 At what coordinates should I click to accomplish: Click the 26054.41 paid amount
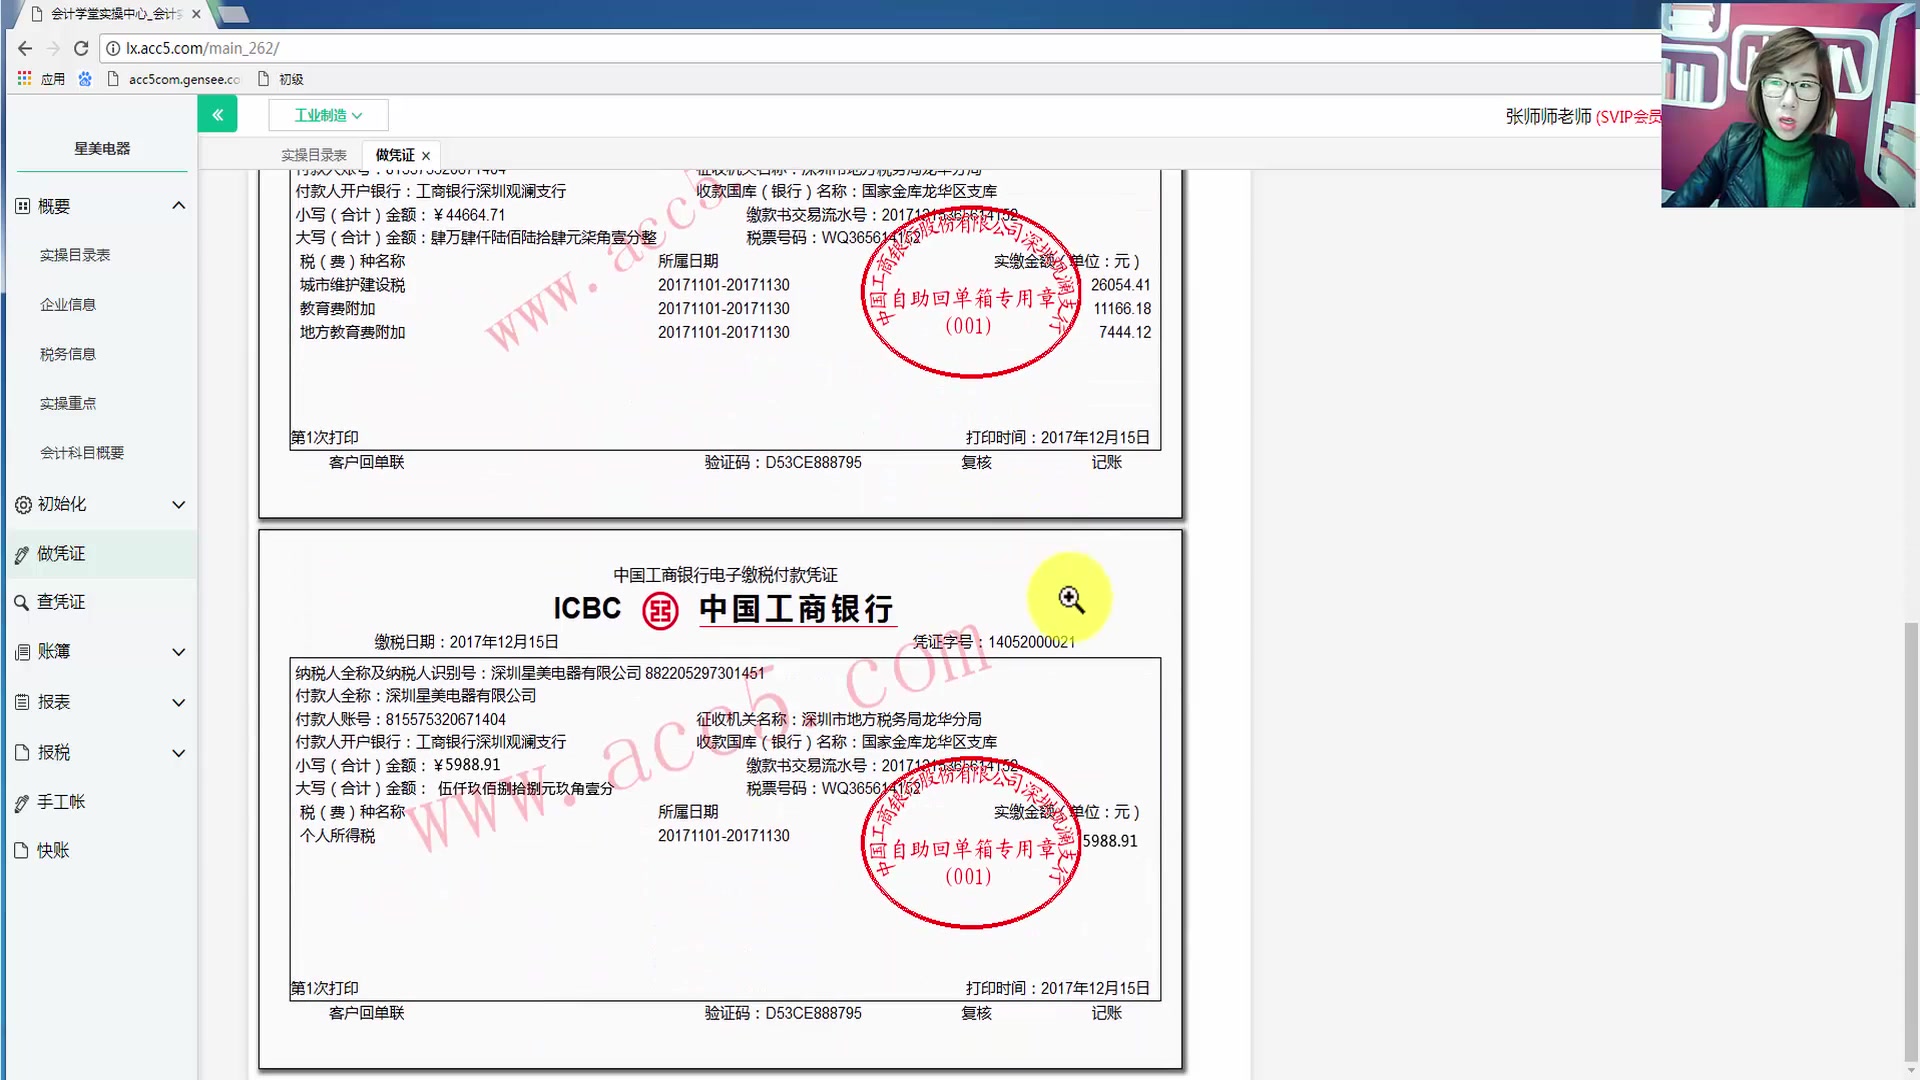click(x=1121, y=285)
